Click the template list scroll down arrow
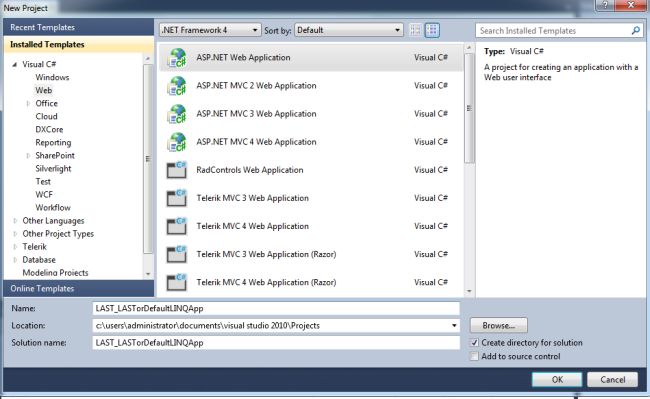This screenshot has width=650, height=399. pos(469,291)
